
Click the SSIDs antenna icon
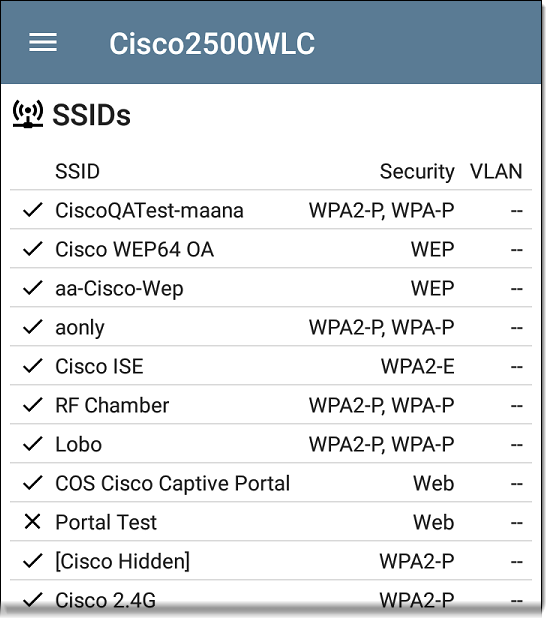pos(28,114)
